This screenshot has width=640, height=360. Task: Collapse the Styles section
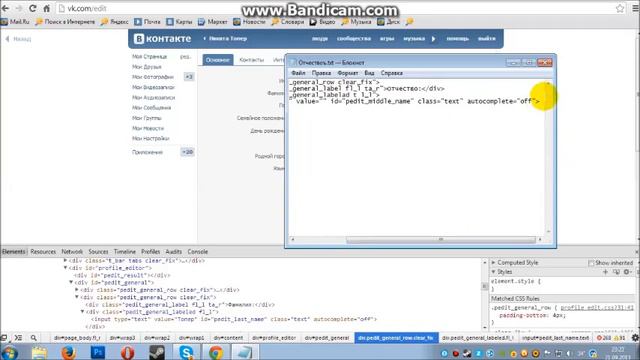[x=493, y=272]
